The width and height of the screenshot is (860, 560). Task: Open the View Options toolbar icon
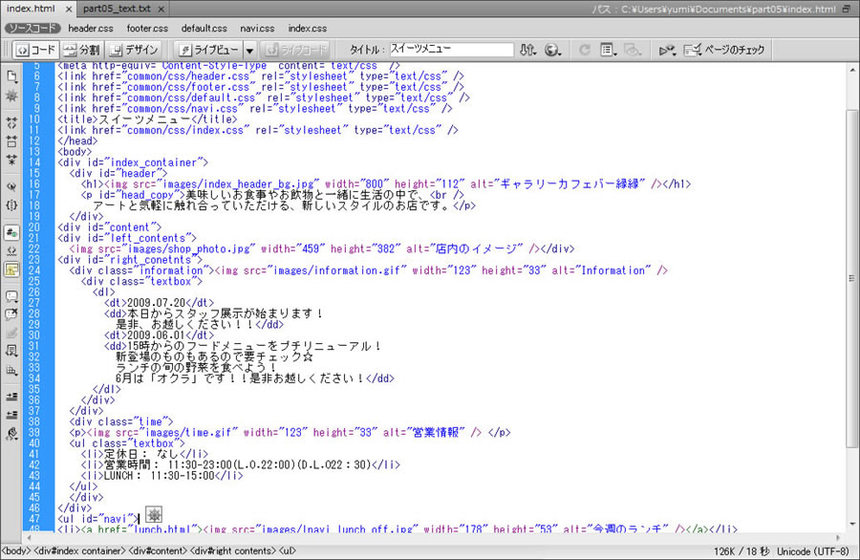pyautogui.click(x=608, y=49)
